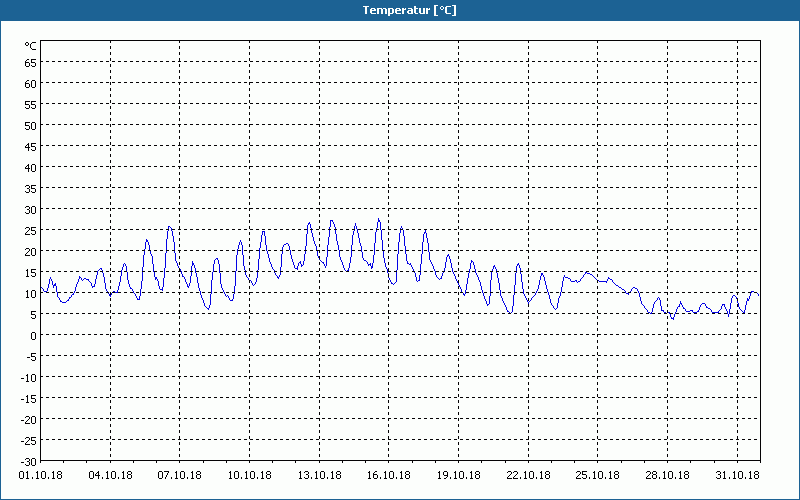Select the 65 degree y-axis label
The width and height of the screenshot is (800, 500).
[x=31, y=62]
